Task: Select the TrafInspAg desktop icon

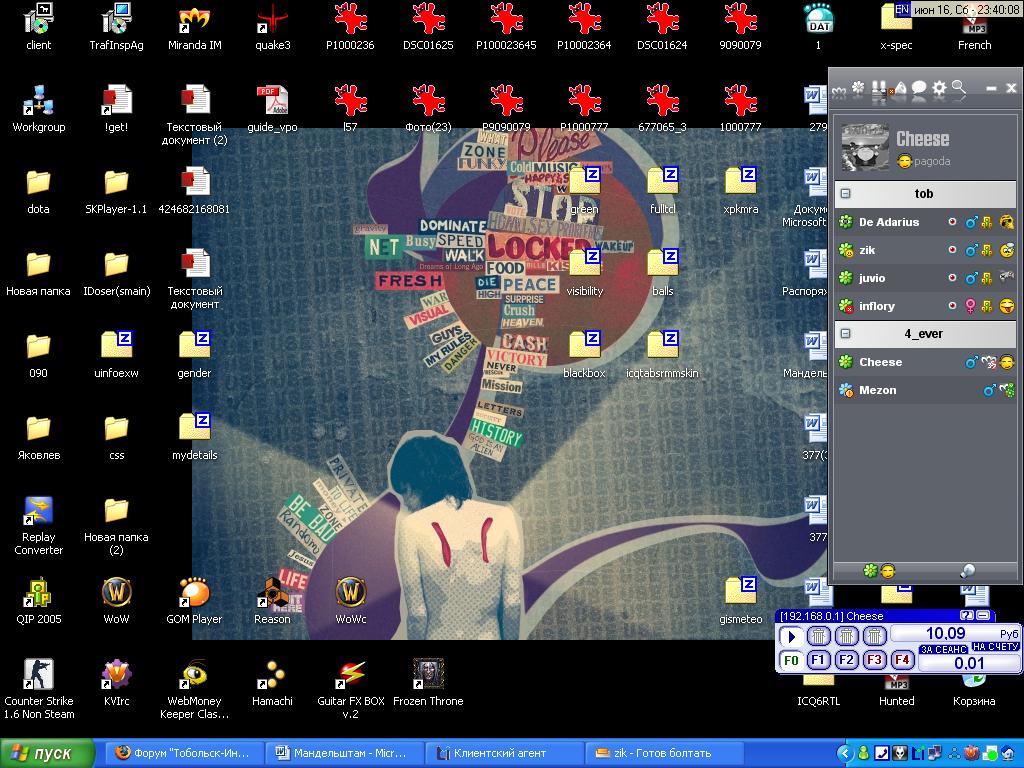Action: 116,27
